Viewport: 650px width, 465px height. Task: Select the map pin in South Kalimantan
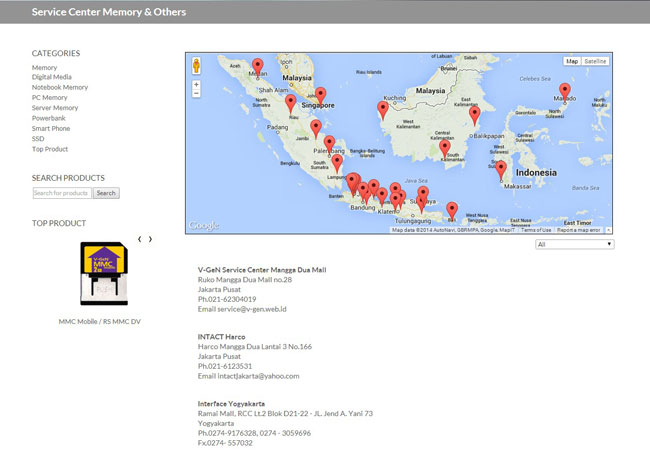[445, 149]
